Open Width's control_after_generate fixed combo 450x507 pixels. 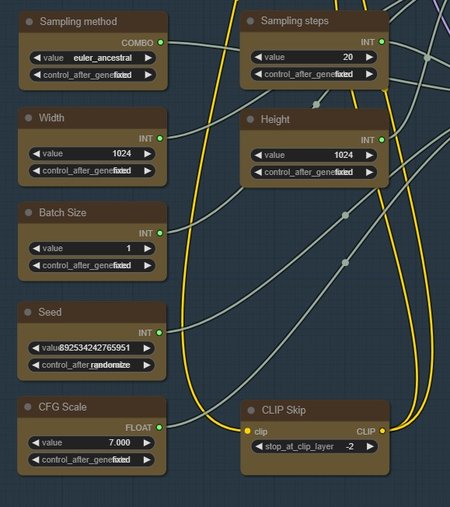(x=92, y=171)
